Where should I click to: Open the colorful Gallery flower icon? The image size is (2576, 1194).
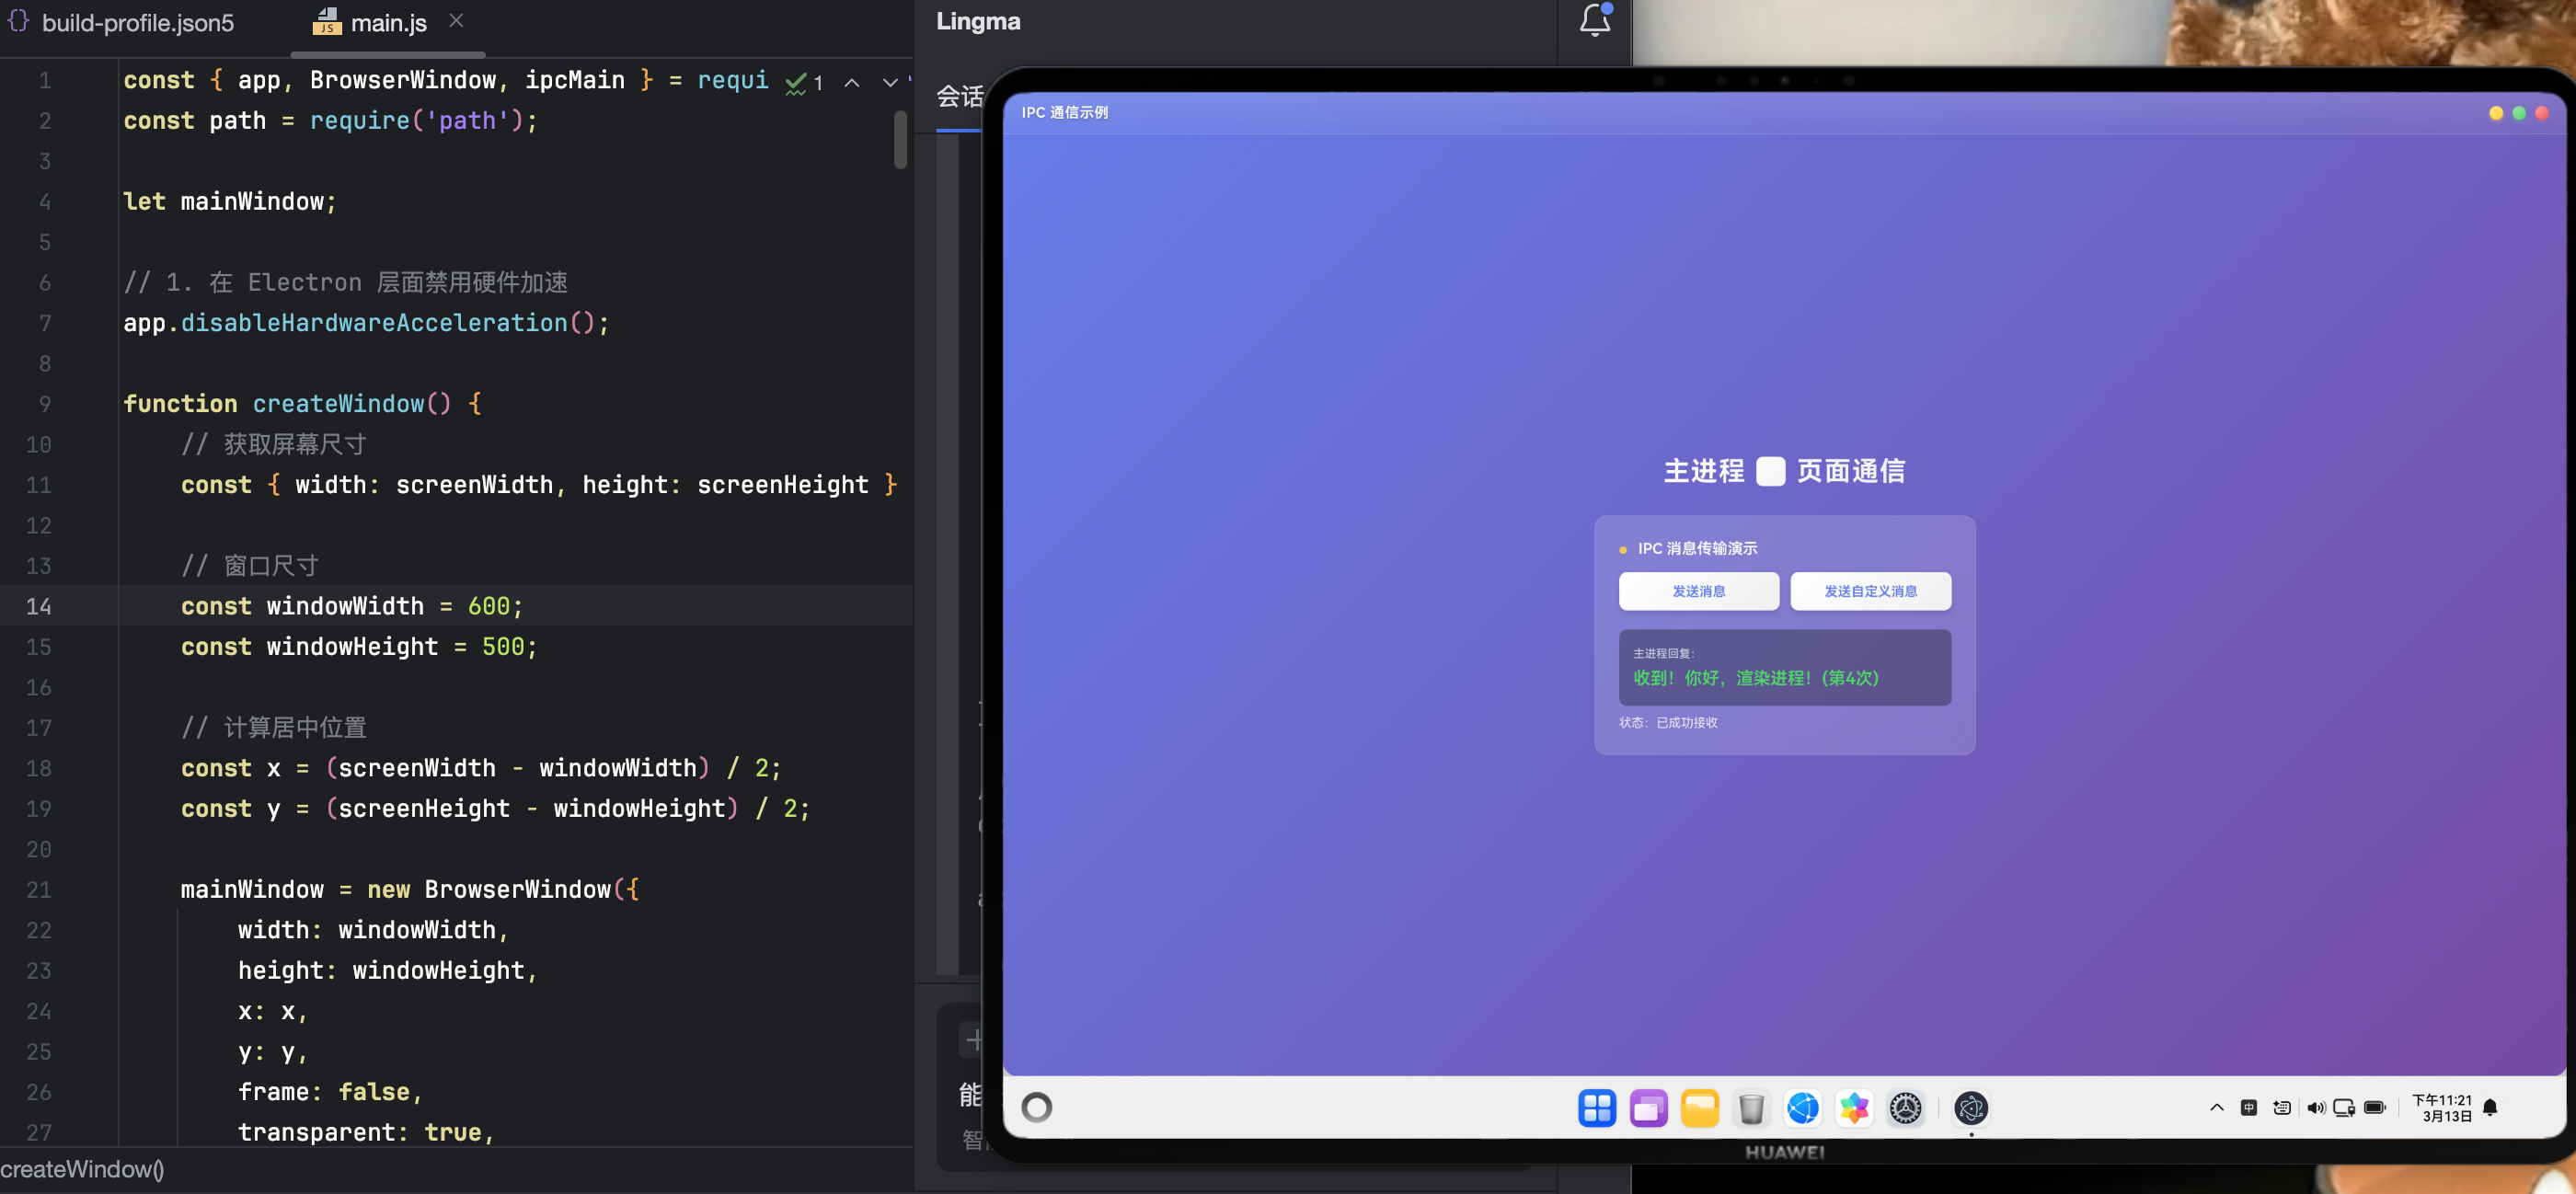click(x=1854, y=1108)
